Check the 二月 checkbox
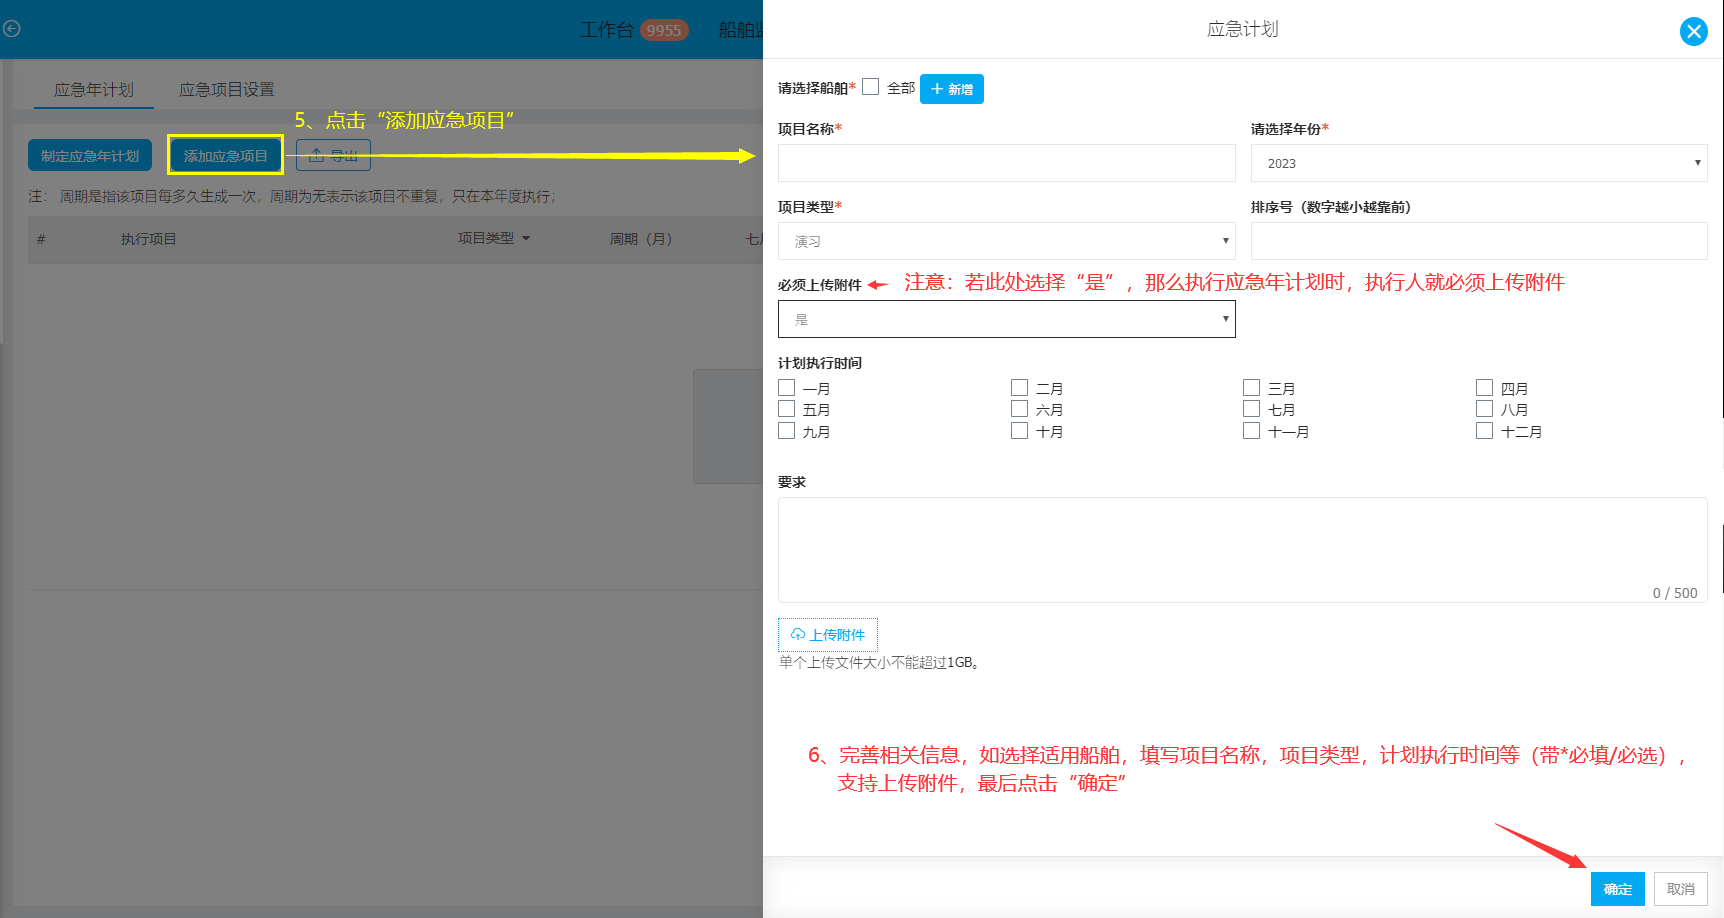 click(1020, 388)
